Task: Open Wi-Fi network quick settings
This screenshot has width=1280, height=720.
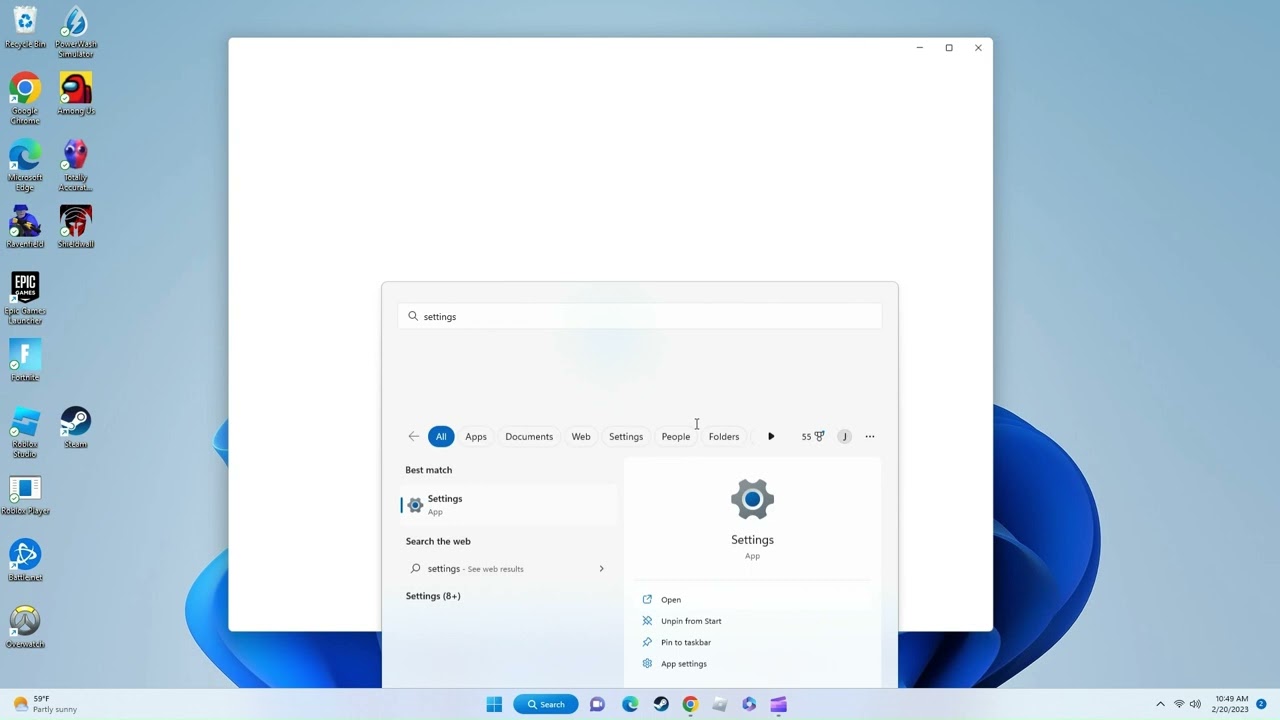Action: pyautogui.click(x=1179, y=704)
